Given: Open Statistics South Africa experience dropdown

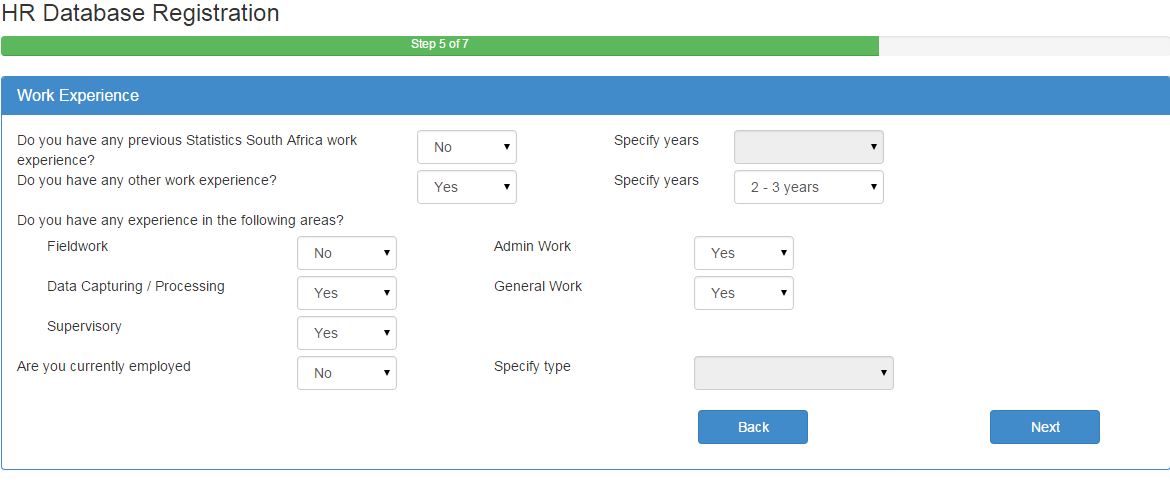Looking at the screenshot, I should (x=466, y=147).
